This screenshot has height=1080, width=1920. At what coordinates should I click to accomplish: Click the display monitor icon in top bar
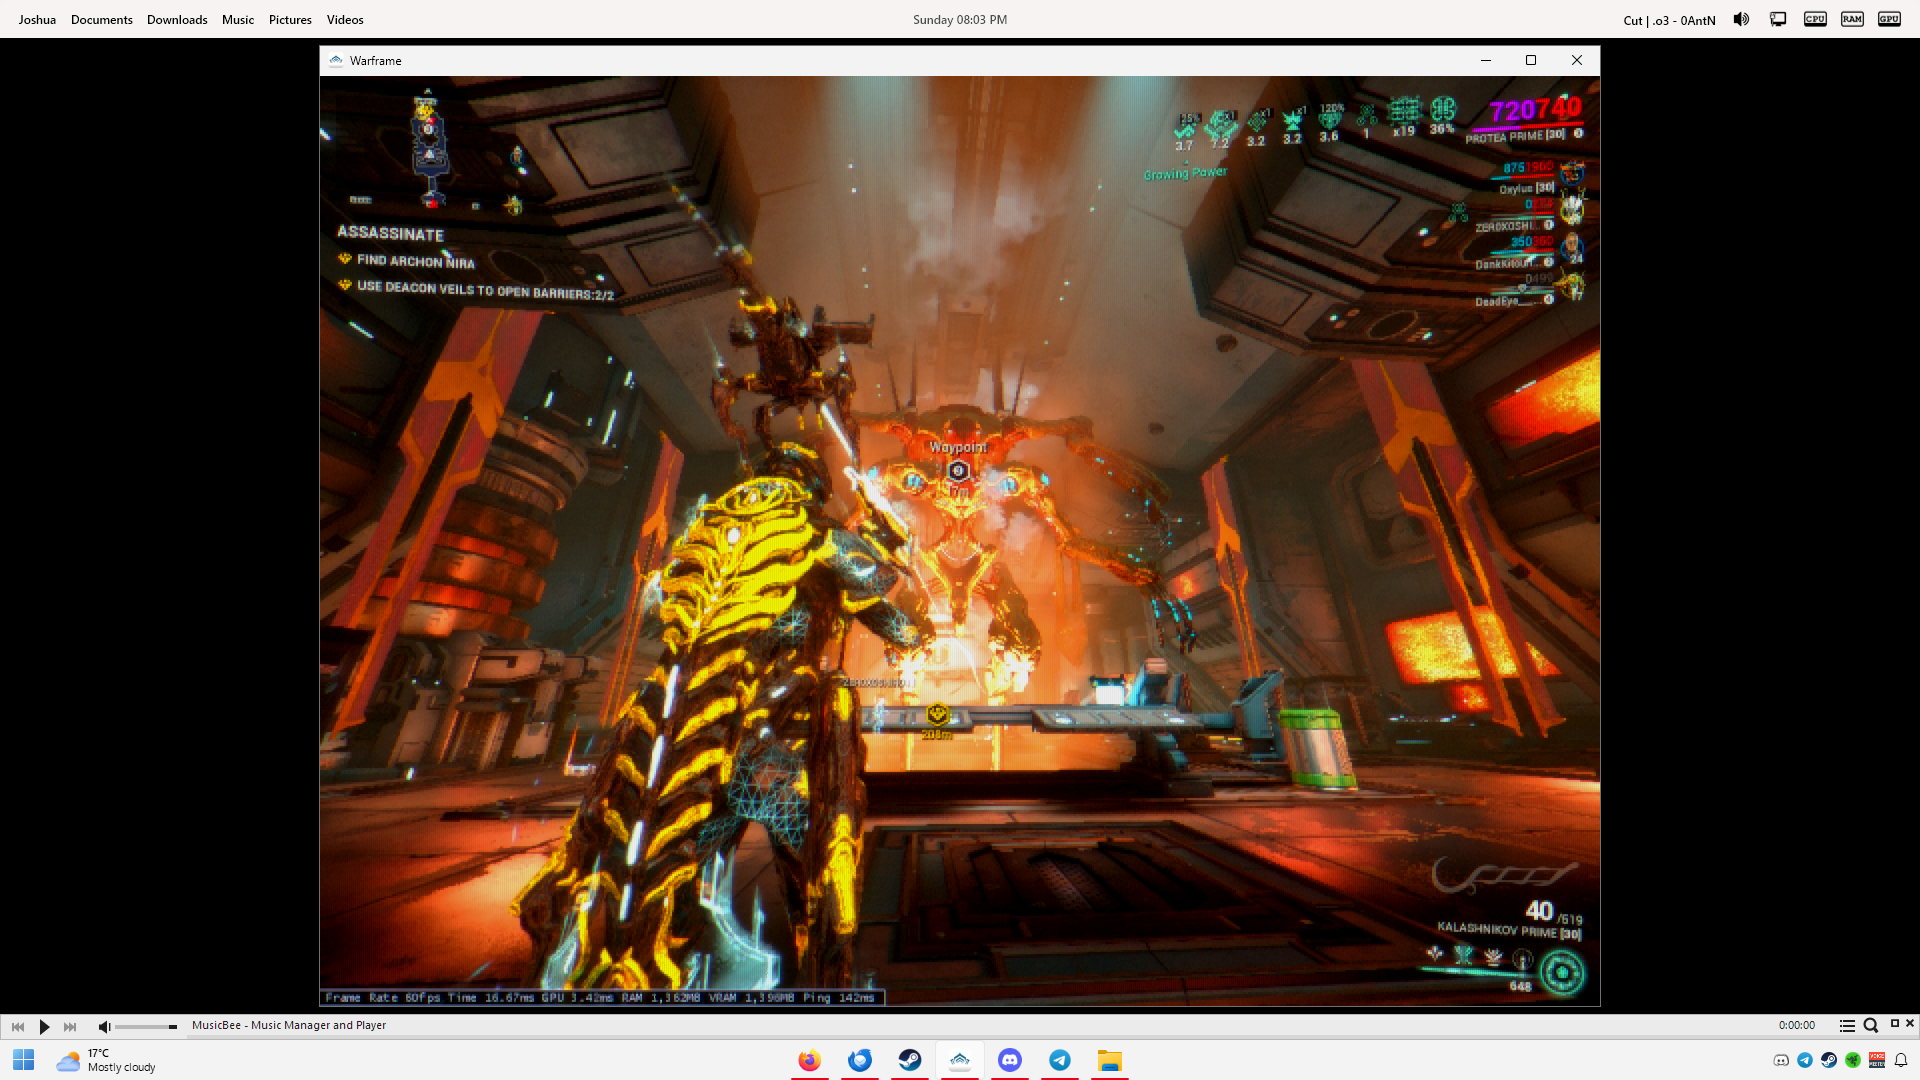[1778, 19]
